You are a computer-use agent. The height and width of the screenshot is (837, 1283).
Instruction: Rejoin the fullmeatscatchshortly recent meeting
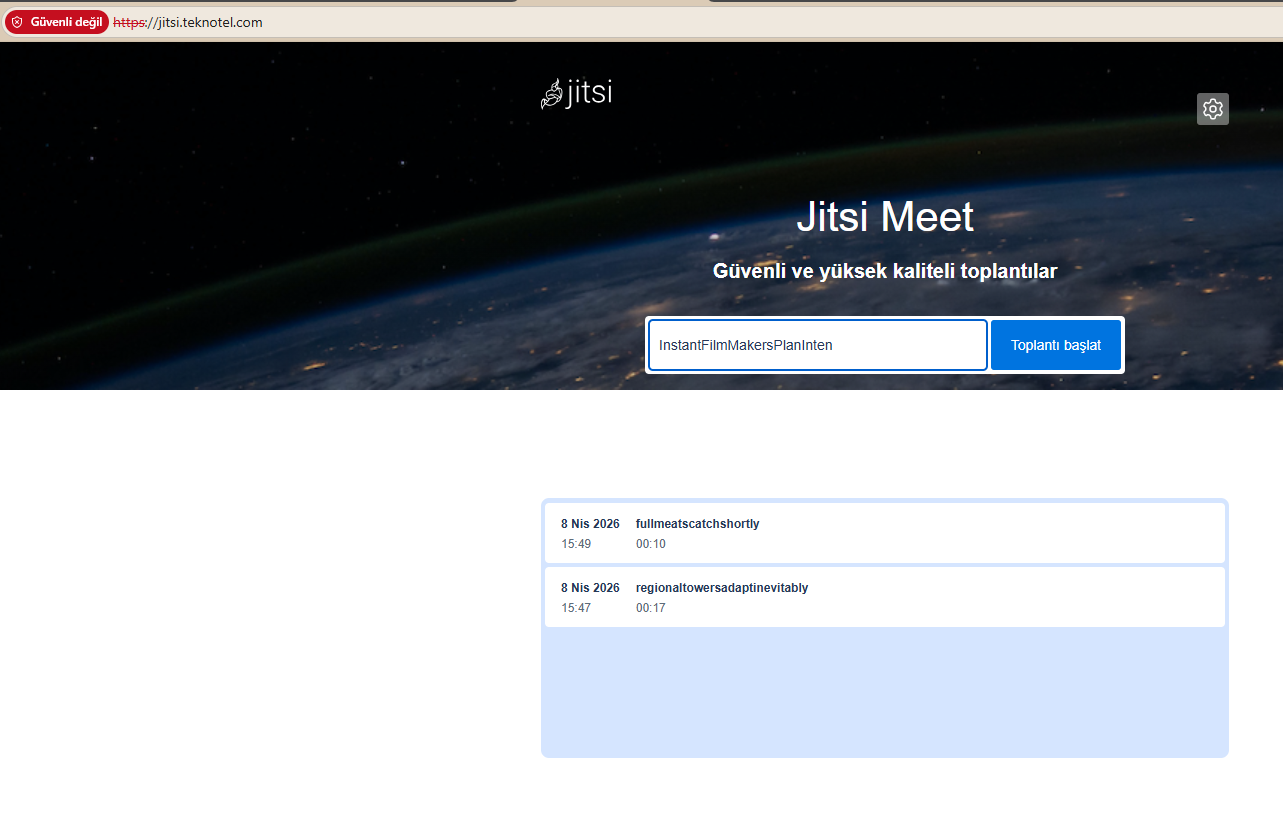pos(697,524)
